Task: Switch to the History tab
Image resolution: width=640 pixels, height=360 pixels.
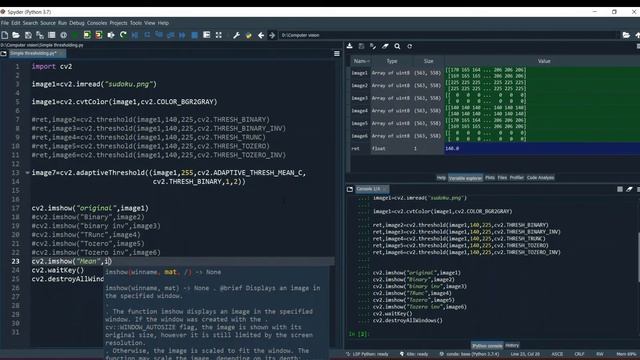Action: tap(512, 345)
